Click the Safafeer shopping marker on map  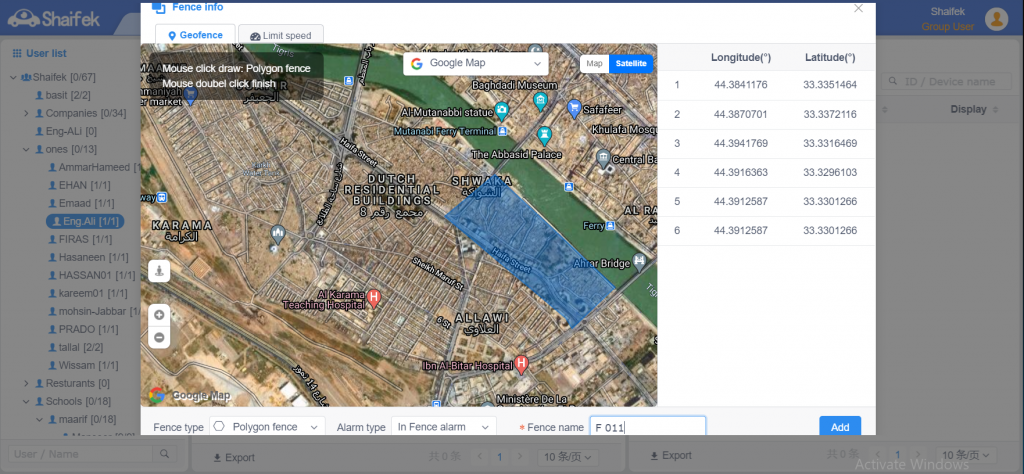[574, 108]
